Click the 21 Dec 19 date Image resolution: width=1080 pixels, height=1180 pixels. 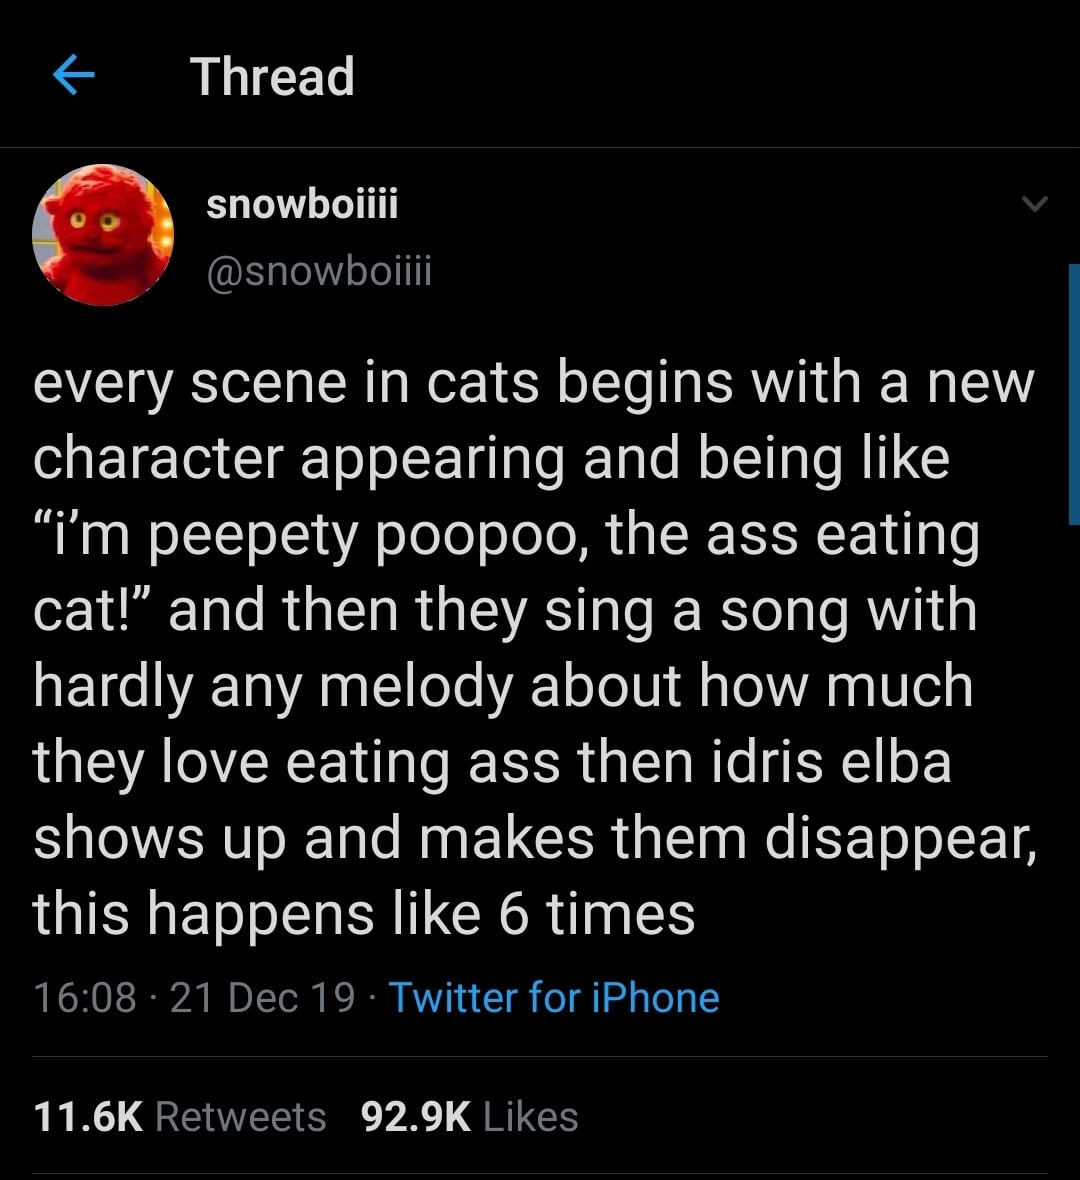click(262, 997)
